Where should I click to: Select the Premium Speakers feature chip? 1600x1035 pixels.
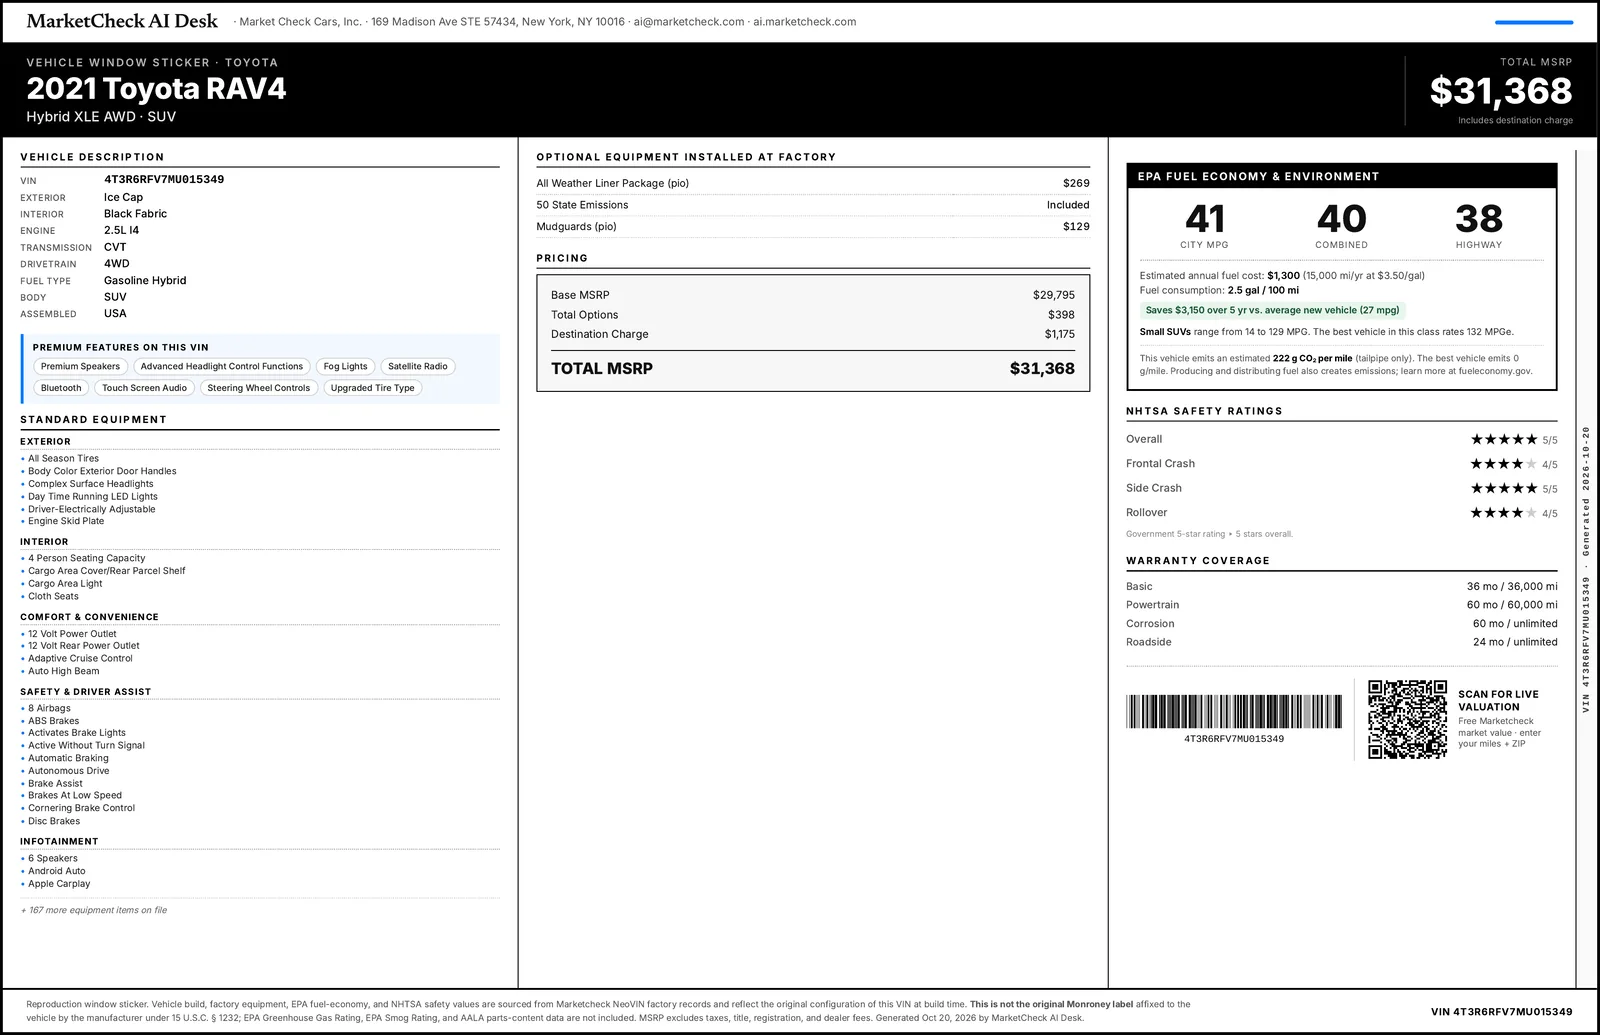click(x=80, y=367)
